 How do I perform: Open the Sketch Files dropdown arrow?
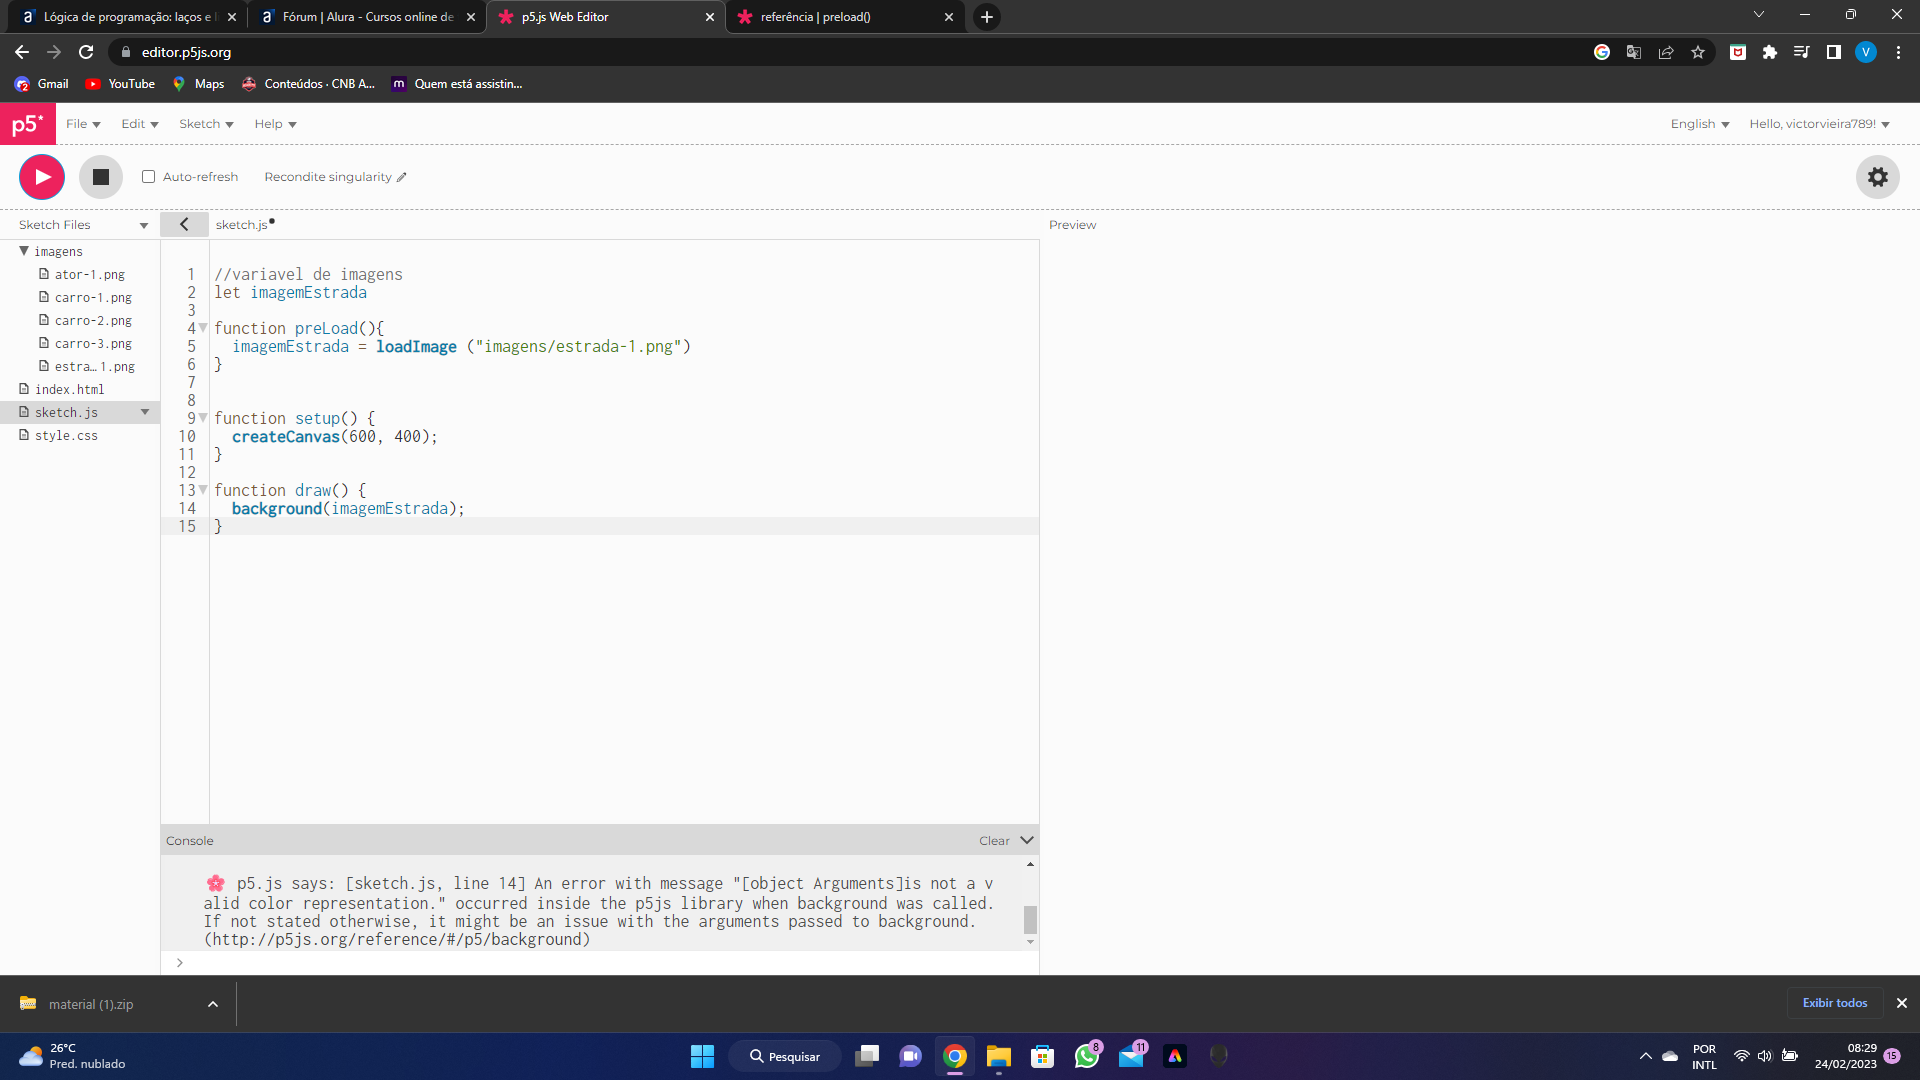144,226
